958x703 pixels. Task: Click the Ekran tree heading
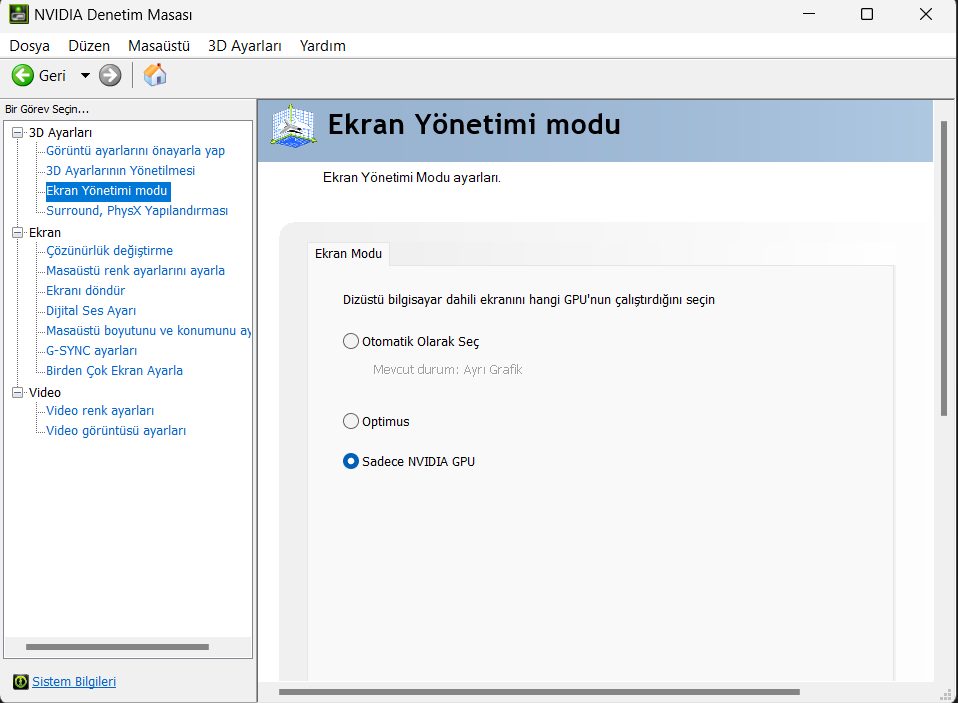45,233
